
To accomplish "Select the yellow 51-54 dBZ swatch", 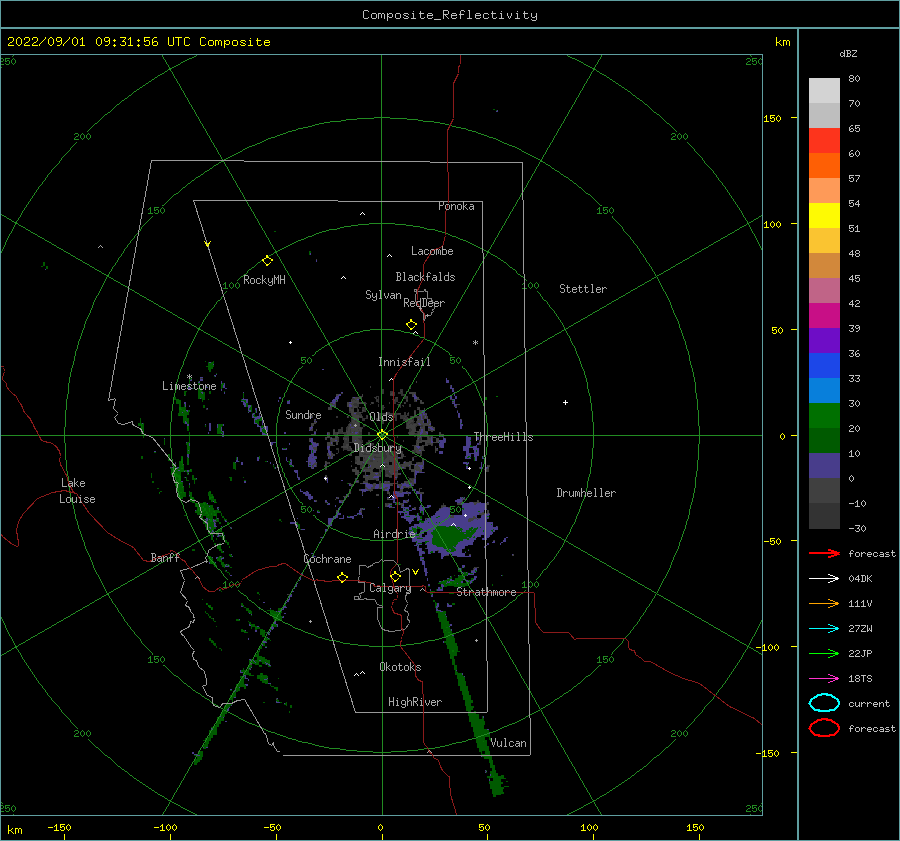I will coord(824,215).
